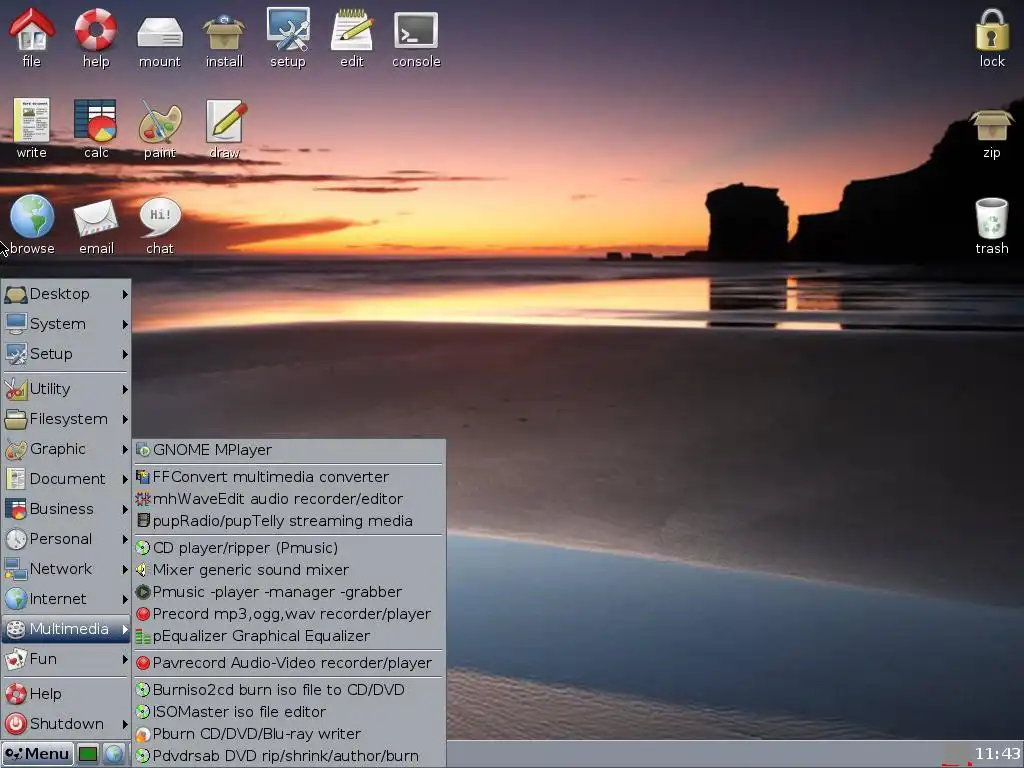Open the Fun menu category
This screenshot has width=1024, height=768.
[x=66, y=660]
